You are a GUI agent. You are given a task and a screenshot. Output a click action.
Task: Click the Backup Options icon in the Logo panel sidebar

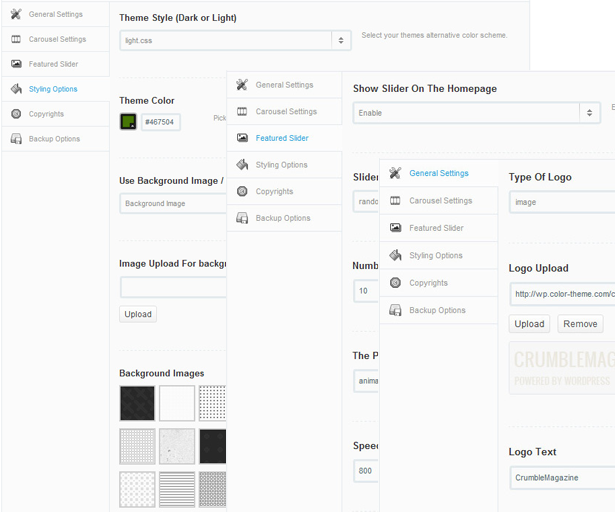pyautogui.click(x=396, y=310)
